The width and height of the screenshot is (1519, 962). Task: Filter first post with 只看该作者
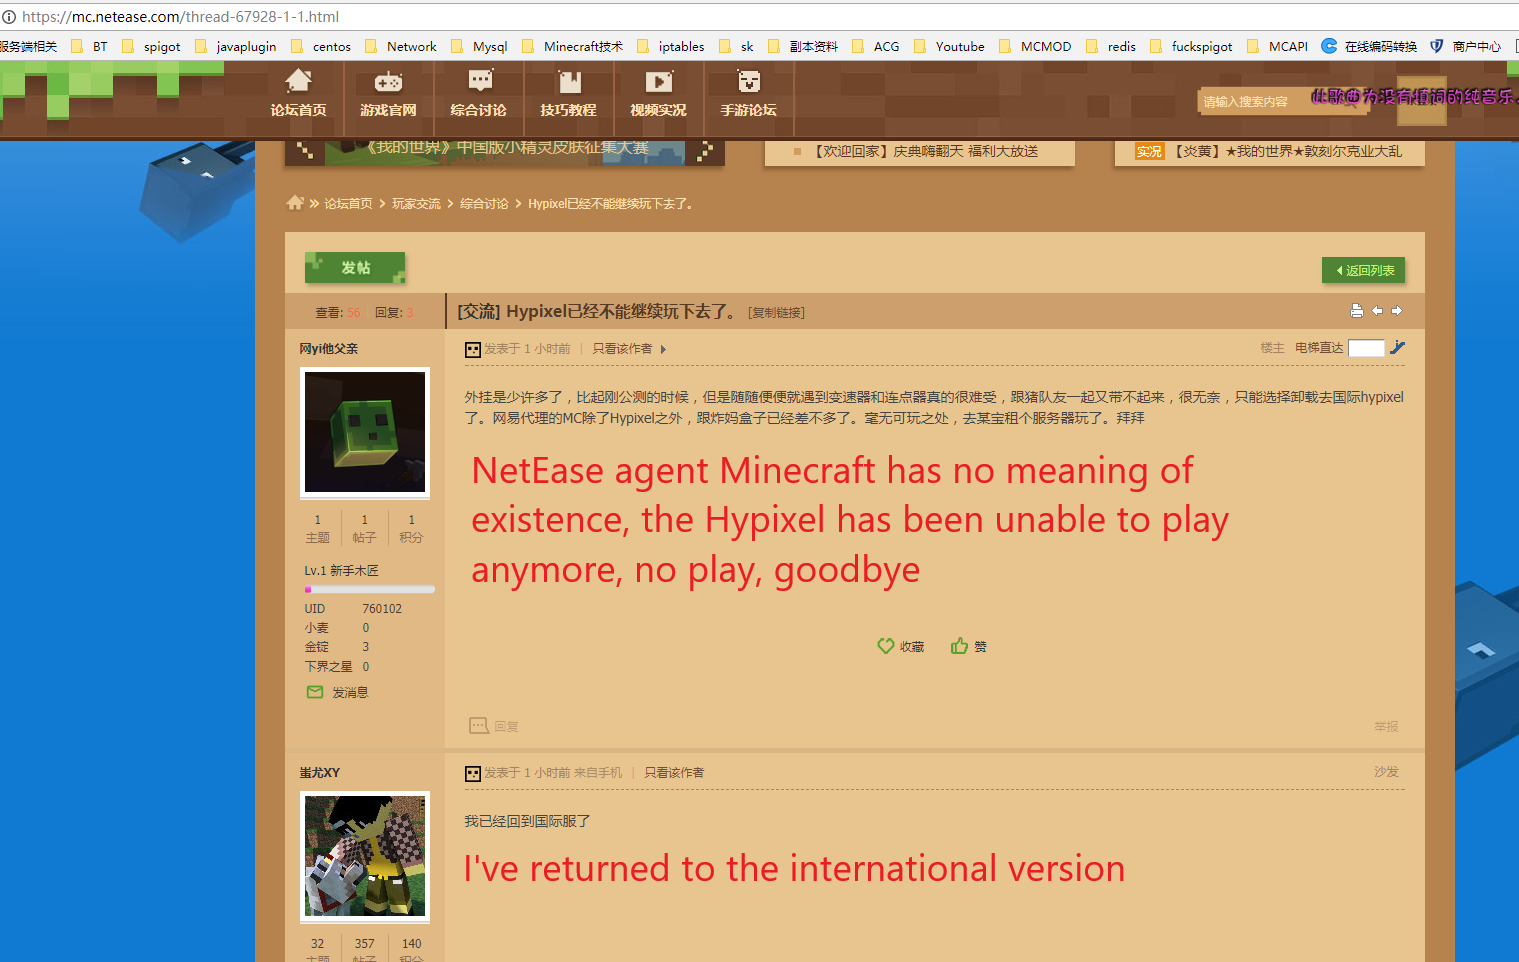pyautogui.click(x=622, y=349)
